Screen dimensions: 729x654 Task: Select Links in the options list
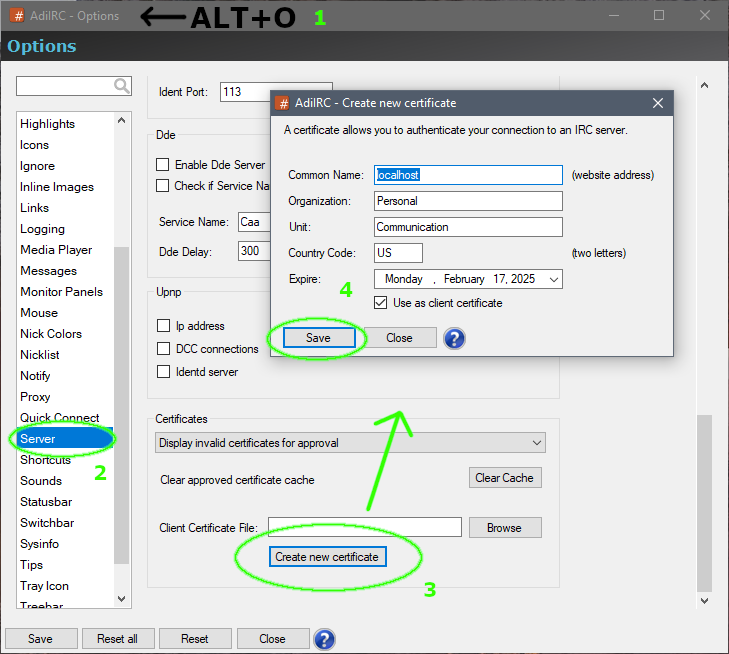tap(34, 208)
